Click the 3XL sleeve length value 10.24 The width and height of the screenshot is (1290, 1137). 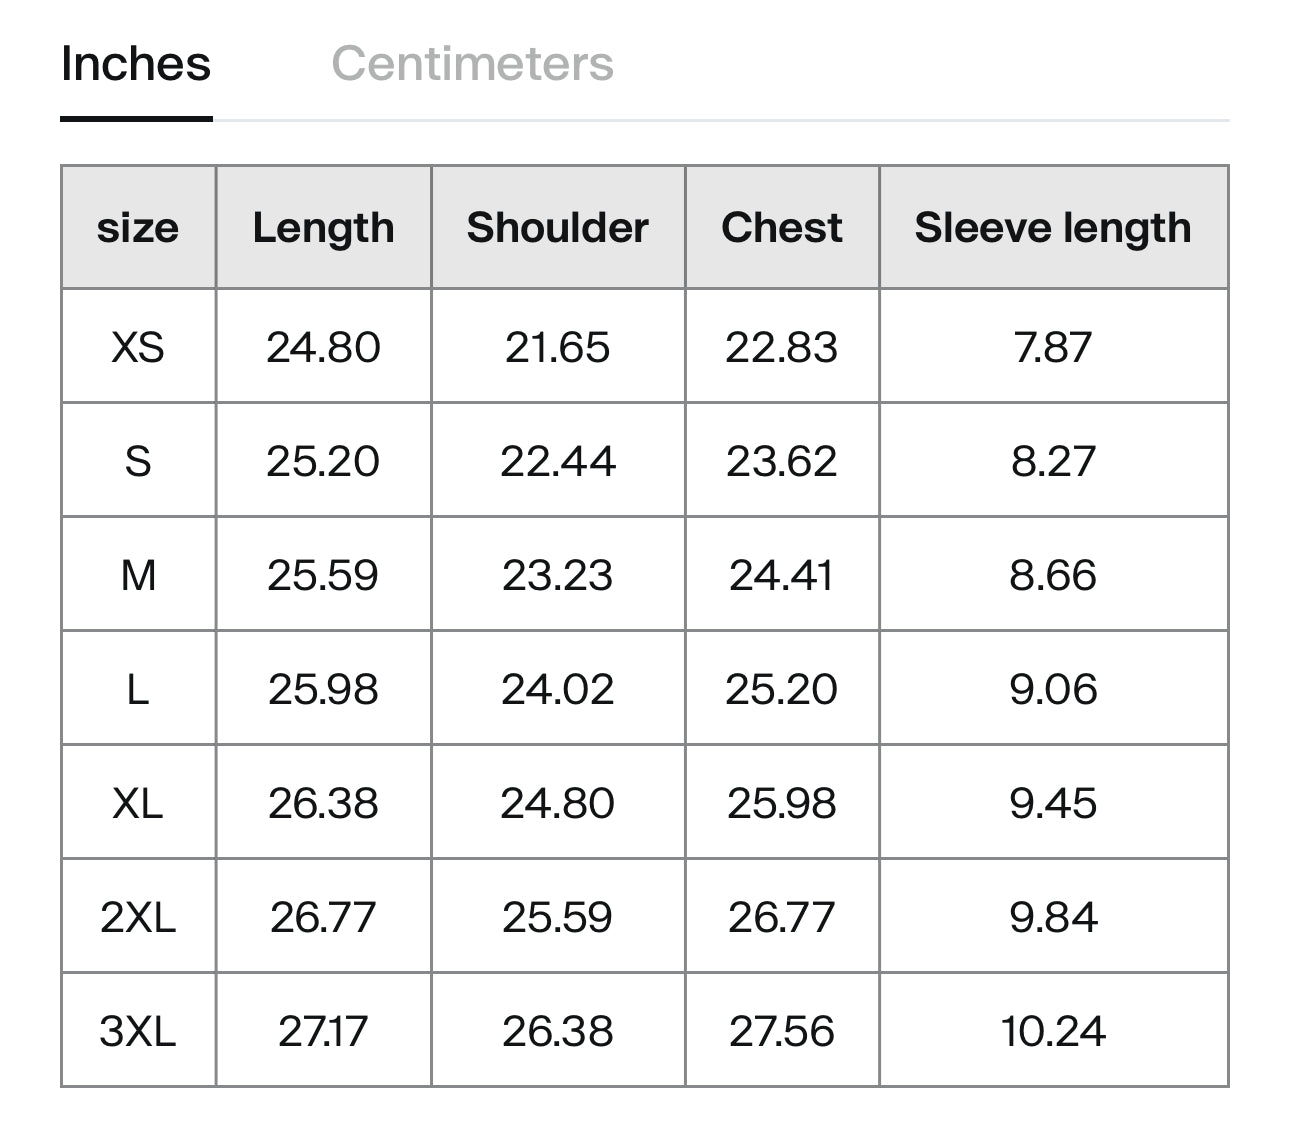(x=1052, y=1031)
